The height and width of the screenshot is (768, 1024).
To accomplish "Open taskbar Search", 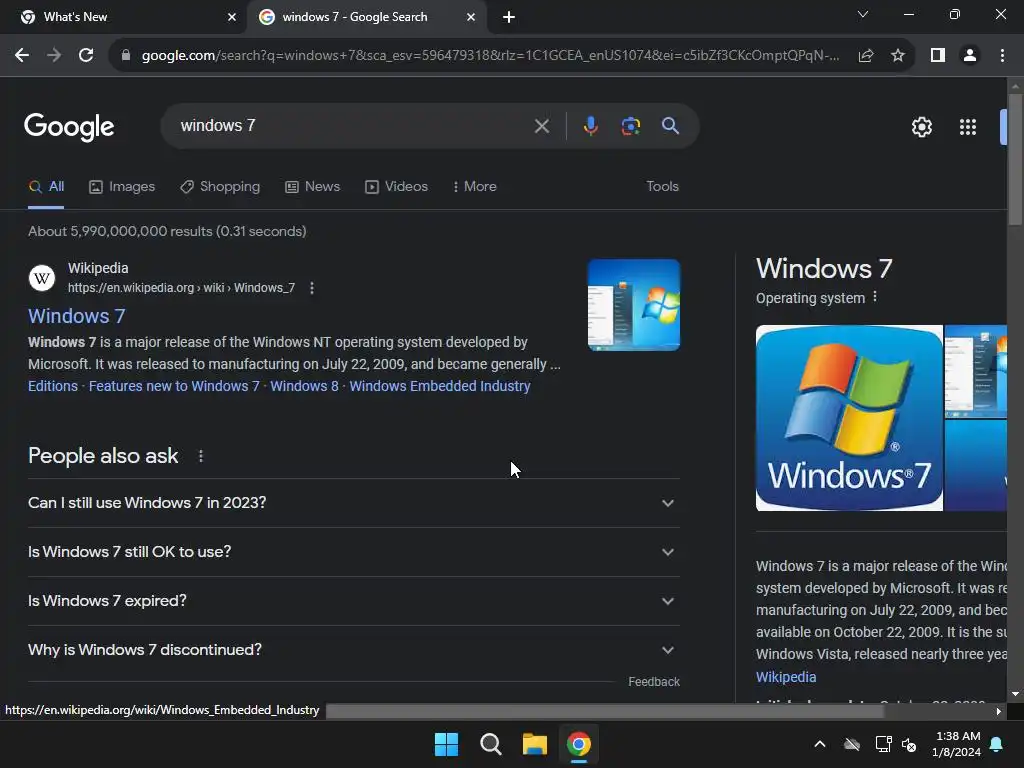I will (x=490, y=744).
